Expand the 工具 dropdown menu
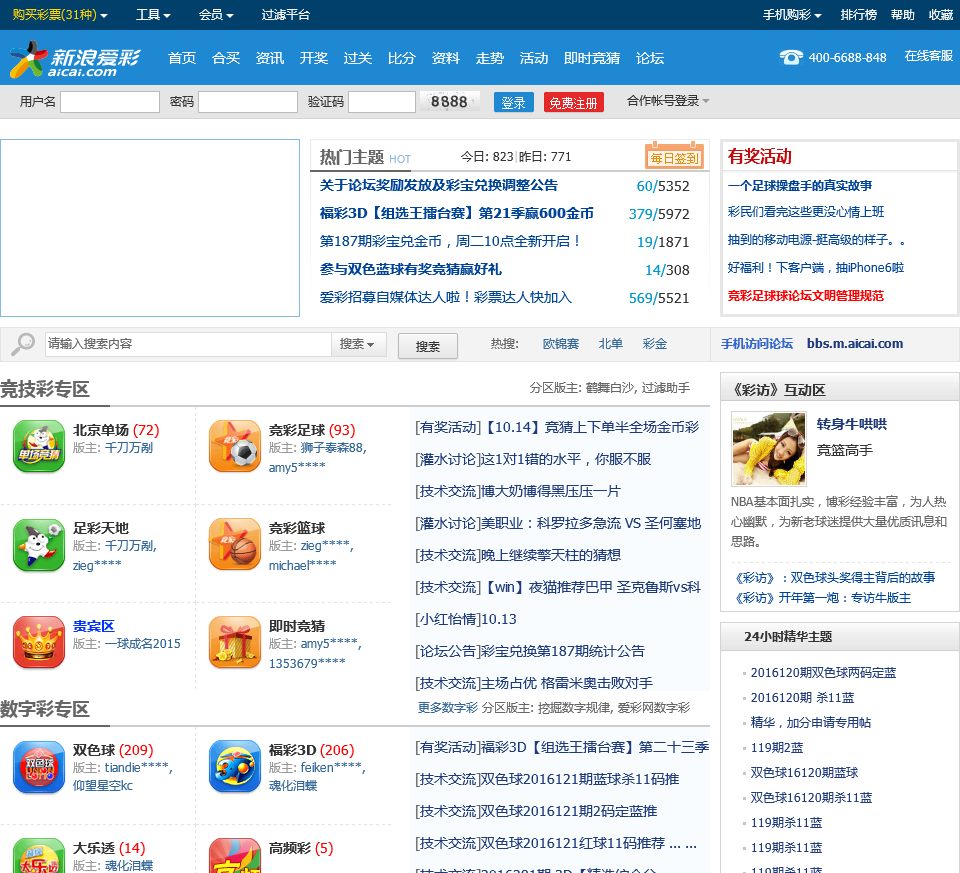The height and width of the screenshot is (873, 960). click(153, 15)
